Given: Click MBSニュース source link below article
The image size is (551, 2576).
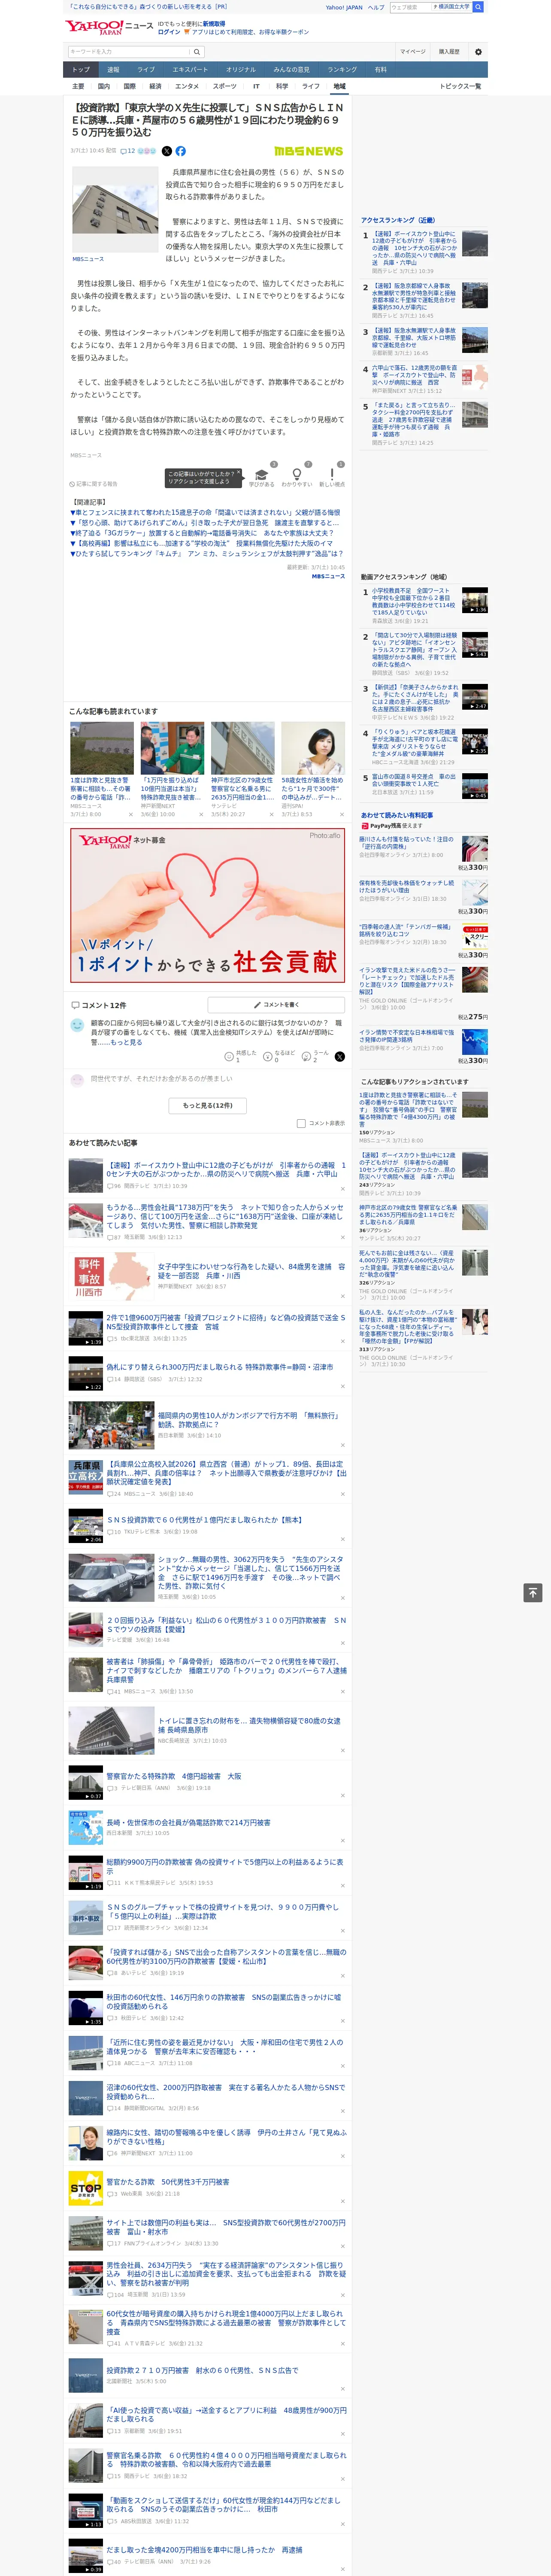Looking at the screenshot, I should (x=328, y=576).
